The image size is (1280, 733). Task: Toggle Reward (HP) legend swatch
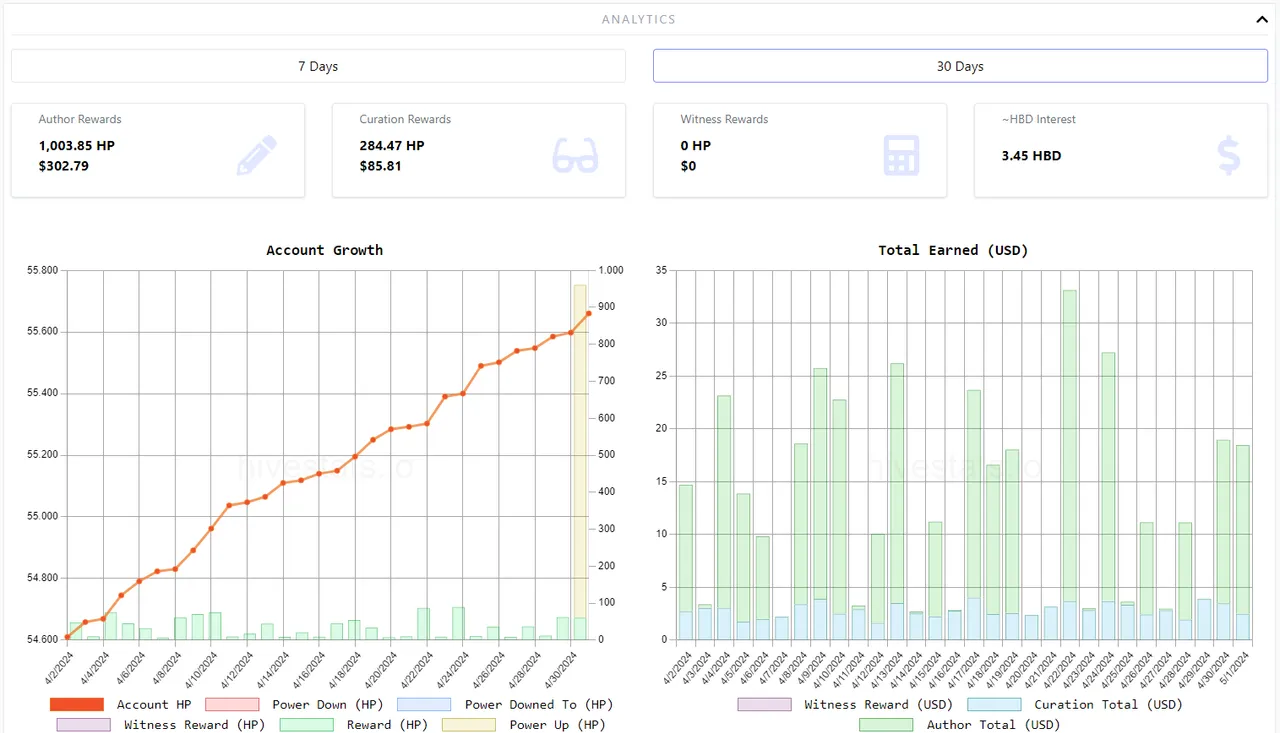point(306,724)
